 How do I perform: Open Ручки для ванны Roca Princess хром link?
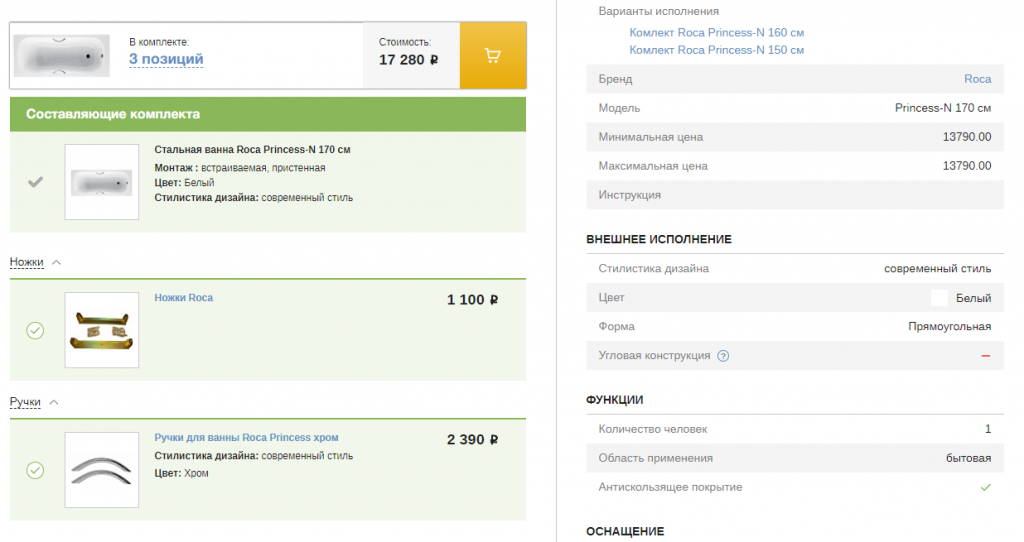tap(246, 438)
